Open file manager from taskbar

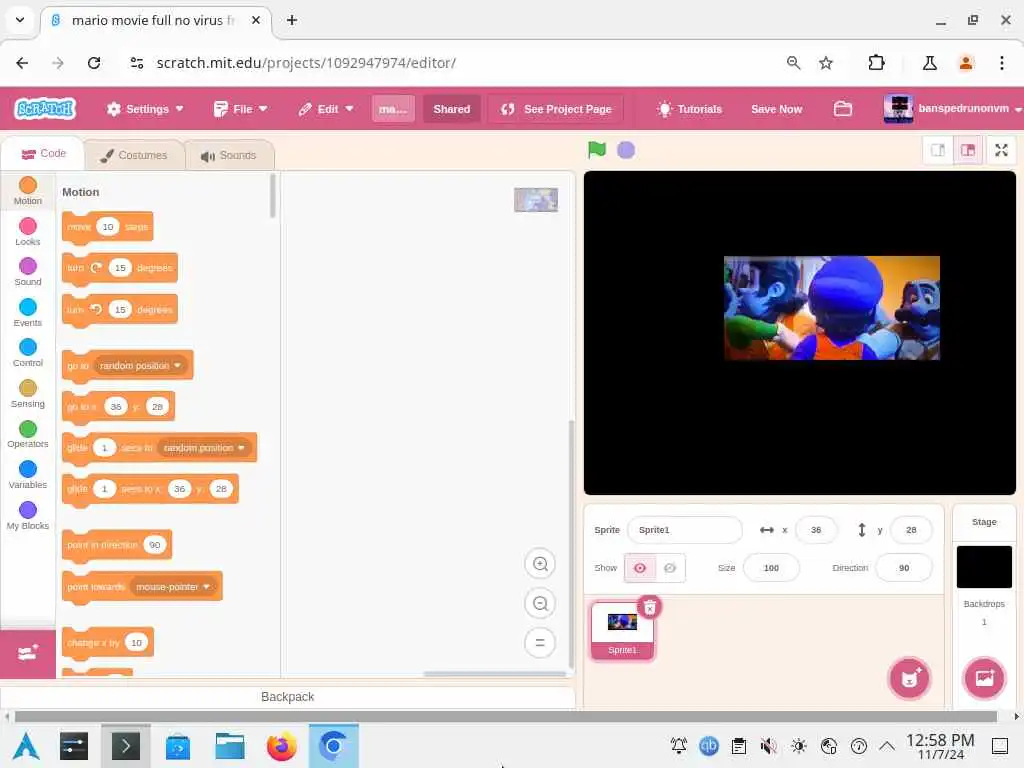230,746
